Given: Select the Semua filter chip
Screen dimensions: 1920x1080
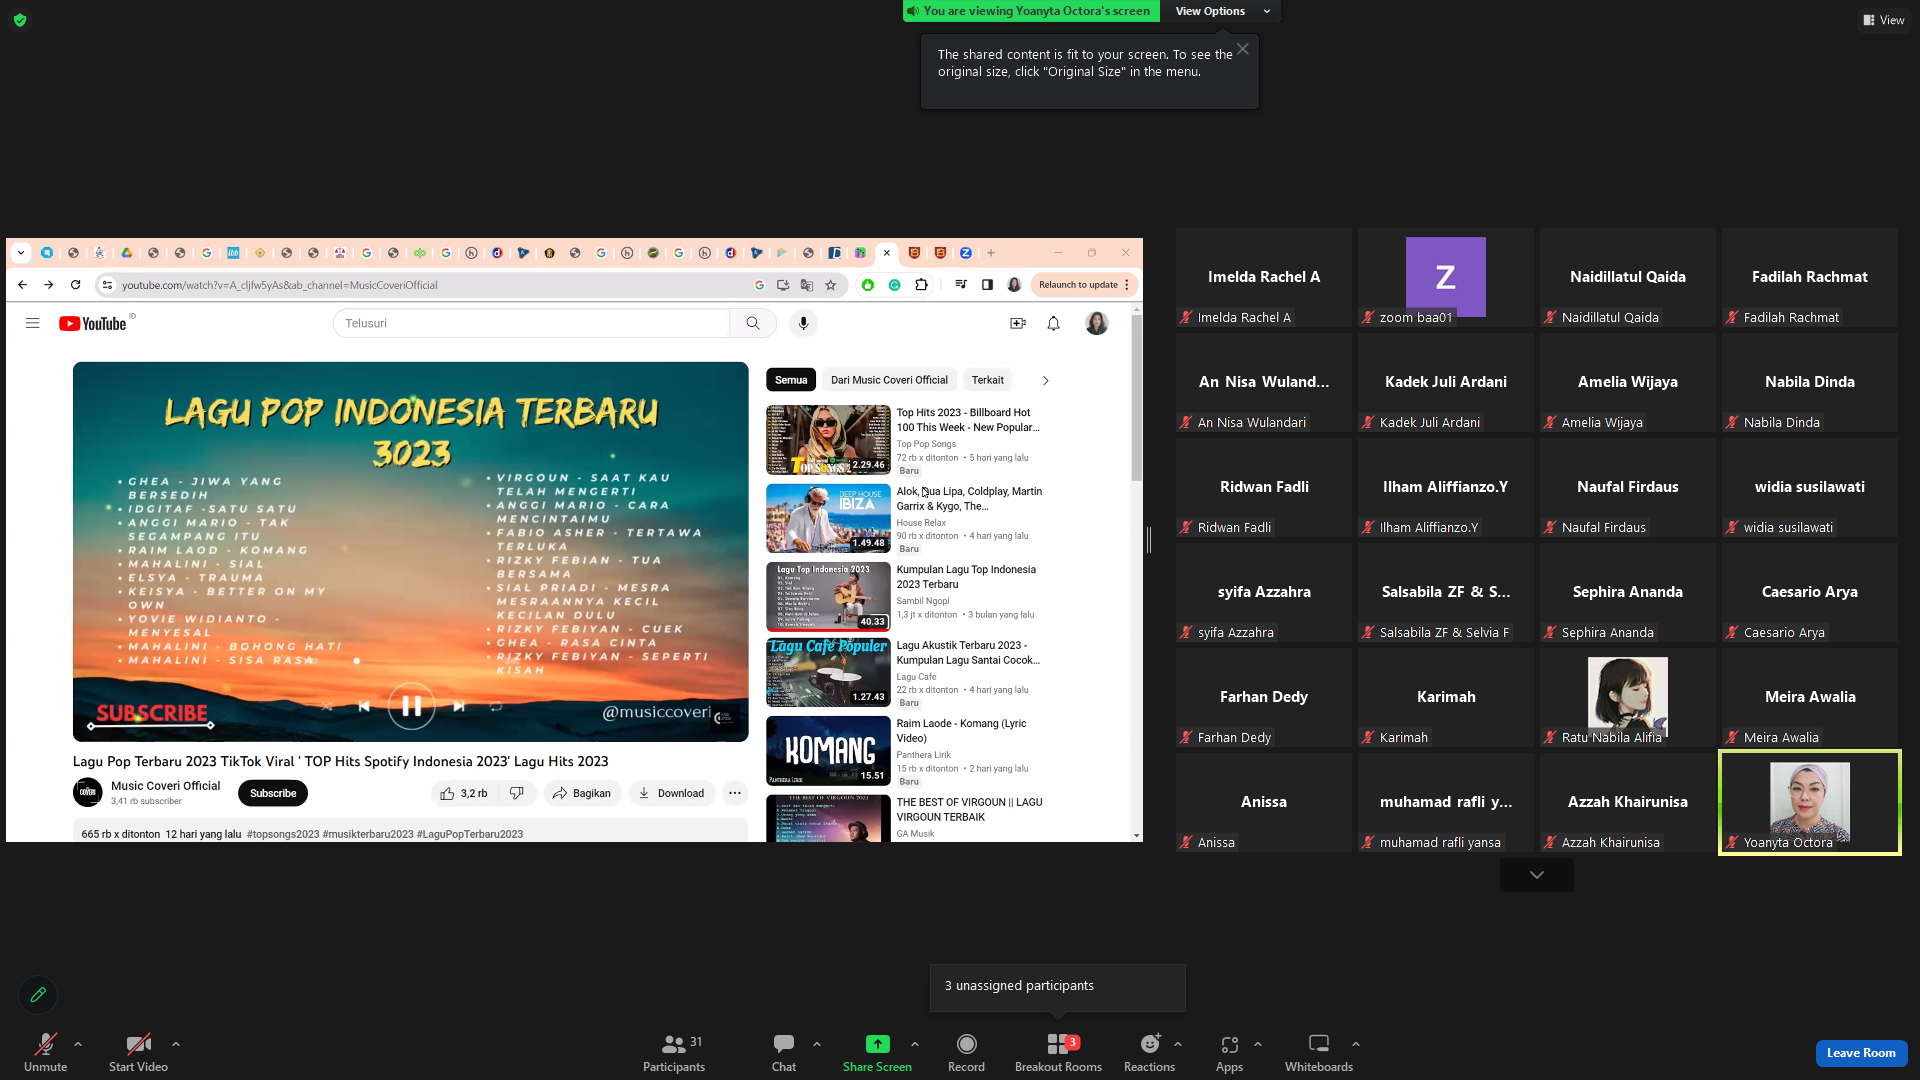Looking at the screenshot, I should coord(791,380).
